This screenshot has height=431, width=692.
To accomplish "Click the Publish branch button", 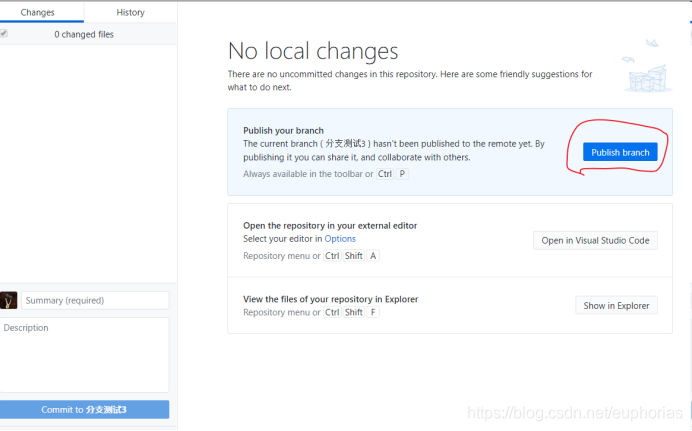I will click(620, 152).
